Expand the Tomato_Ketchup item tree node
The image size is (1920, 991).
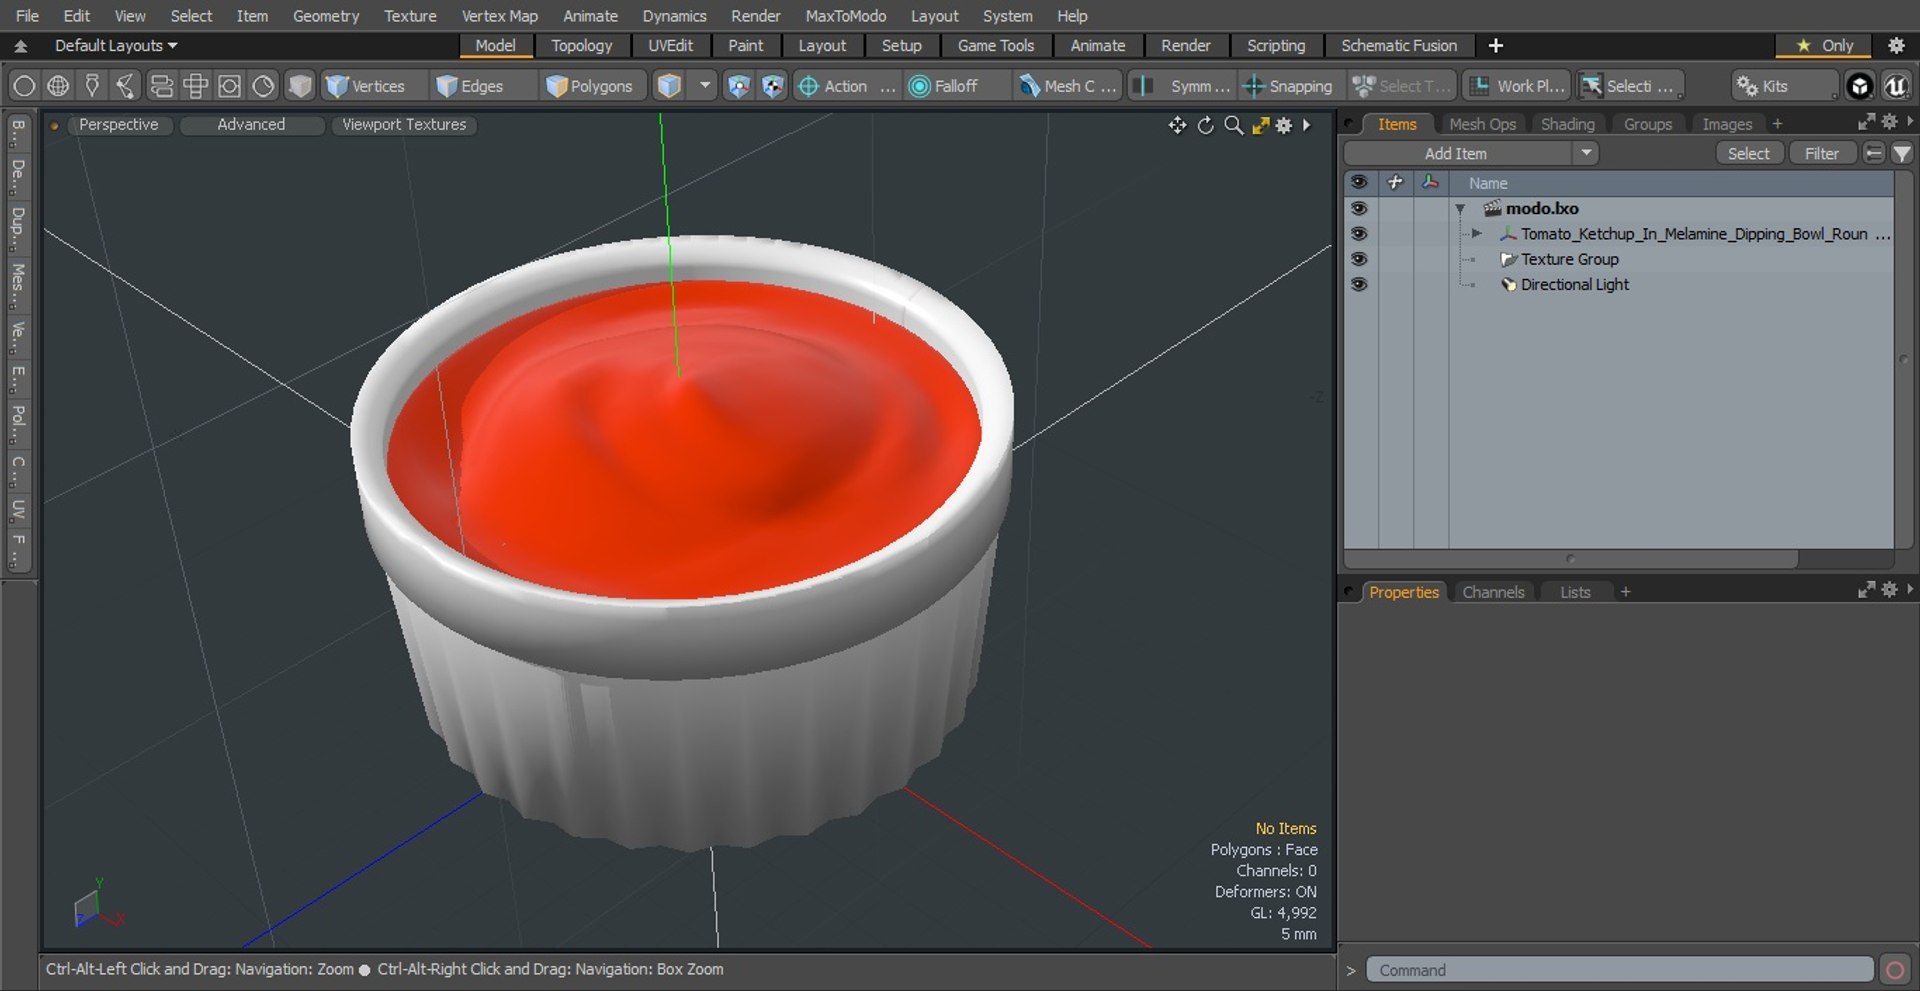[x=1477, y=233]
